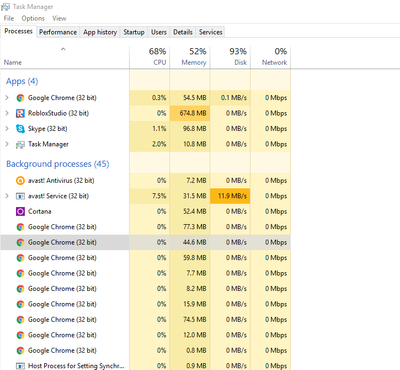Click Chrome icon on 0.8 MB row
The height and width of the screenshot is (370, 400).
(x=20, y=351)
